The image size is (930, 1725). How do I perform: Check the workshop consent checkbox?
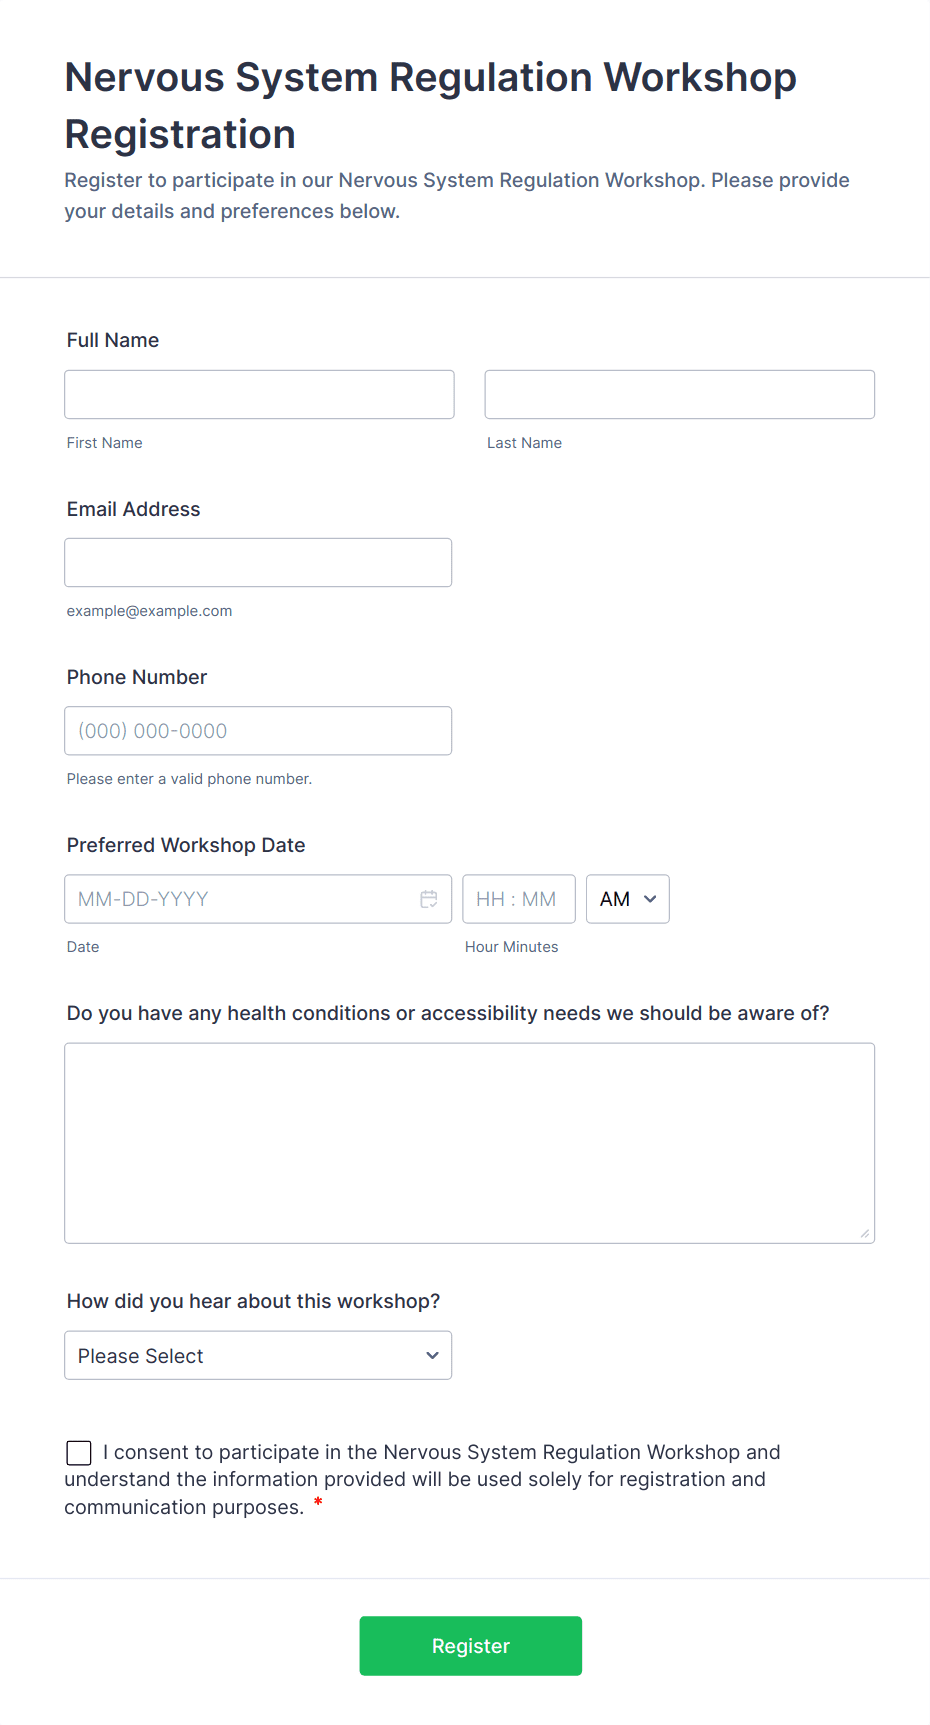[x=79, y=1453]
